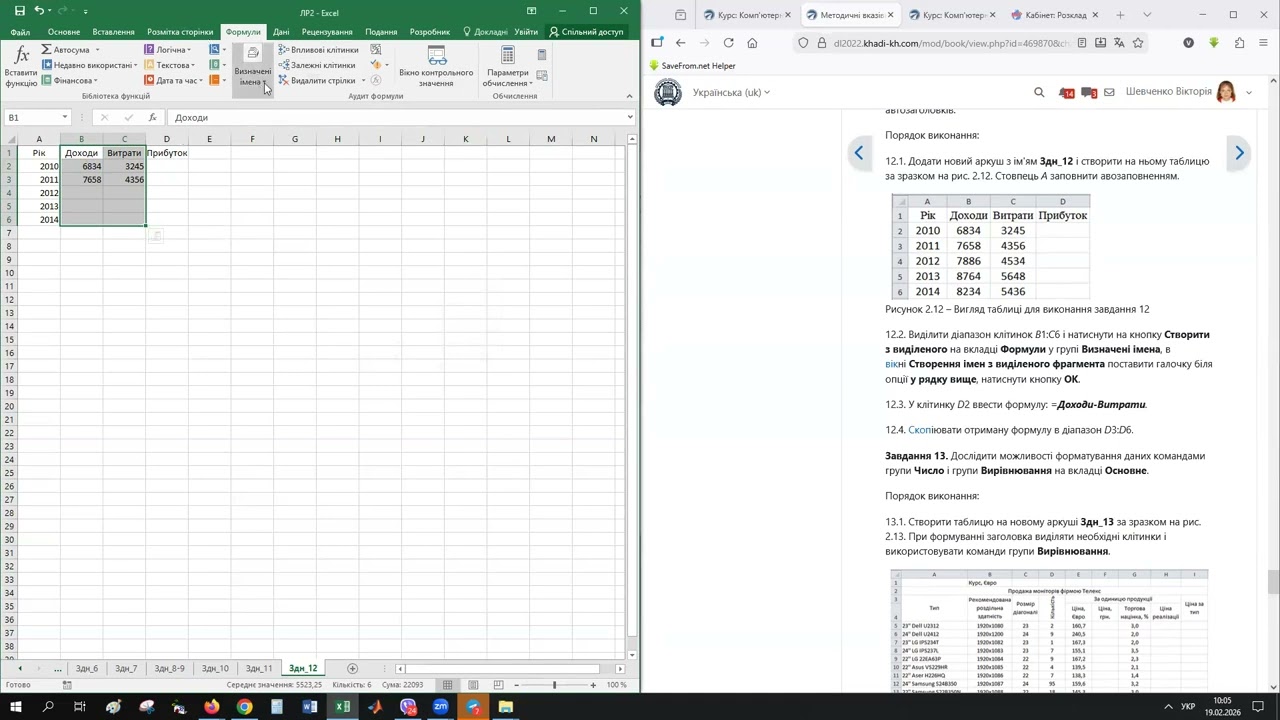
Task: Open Calculation Options (Параметри обчислення)
Action: point(508,66)
